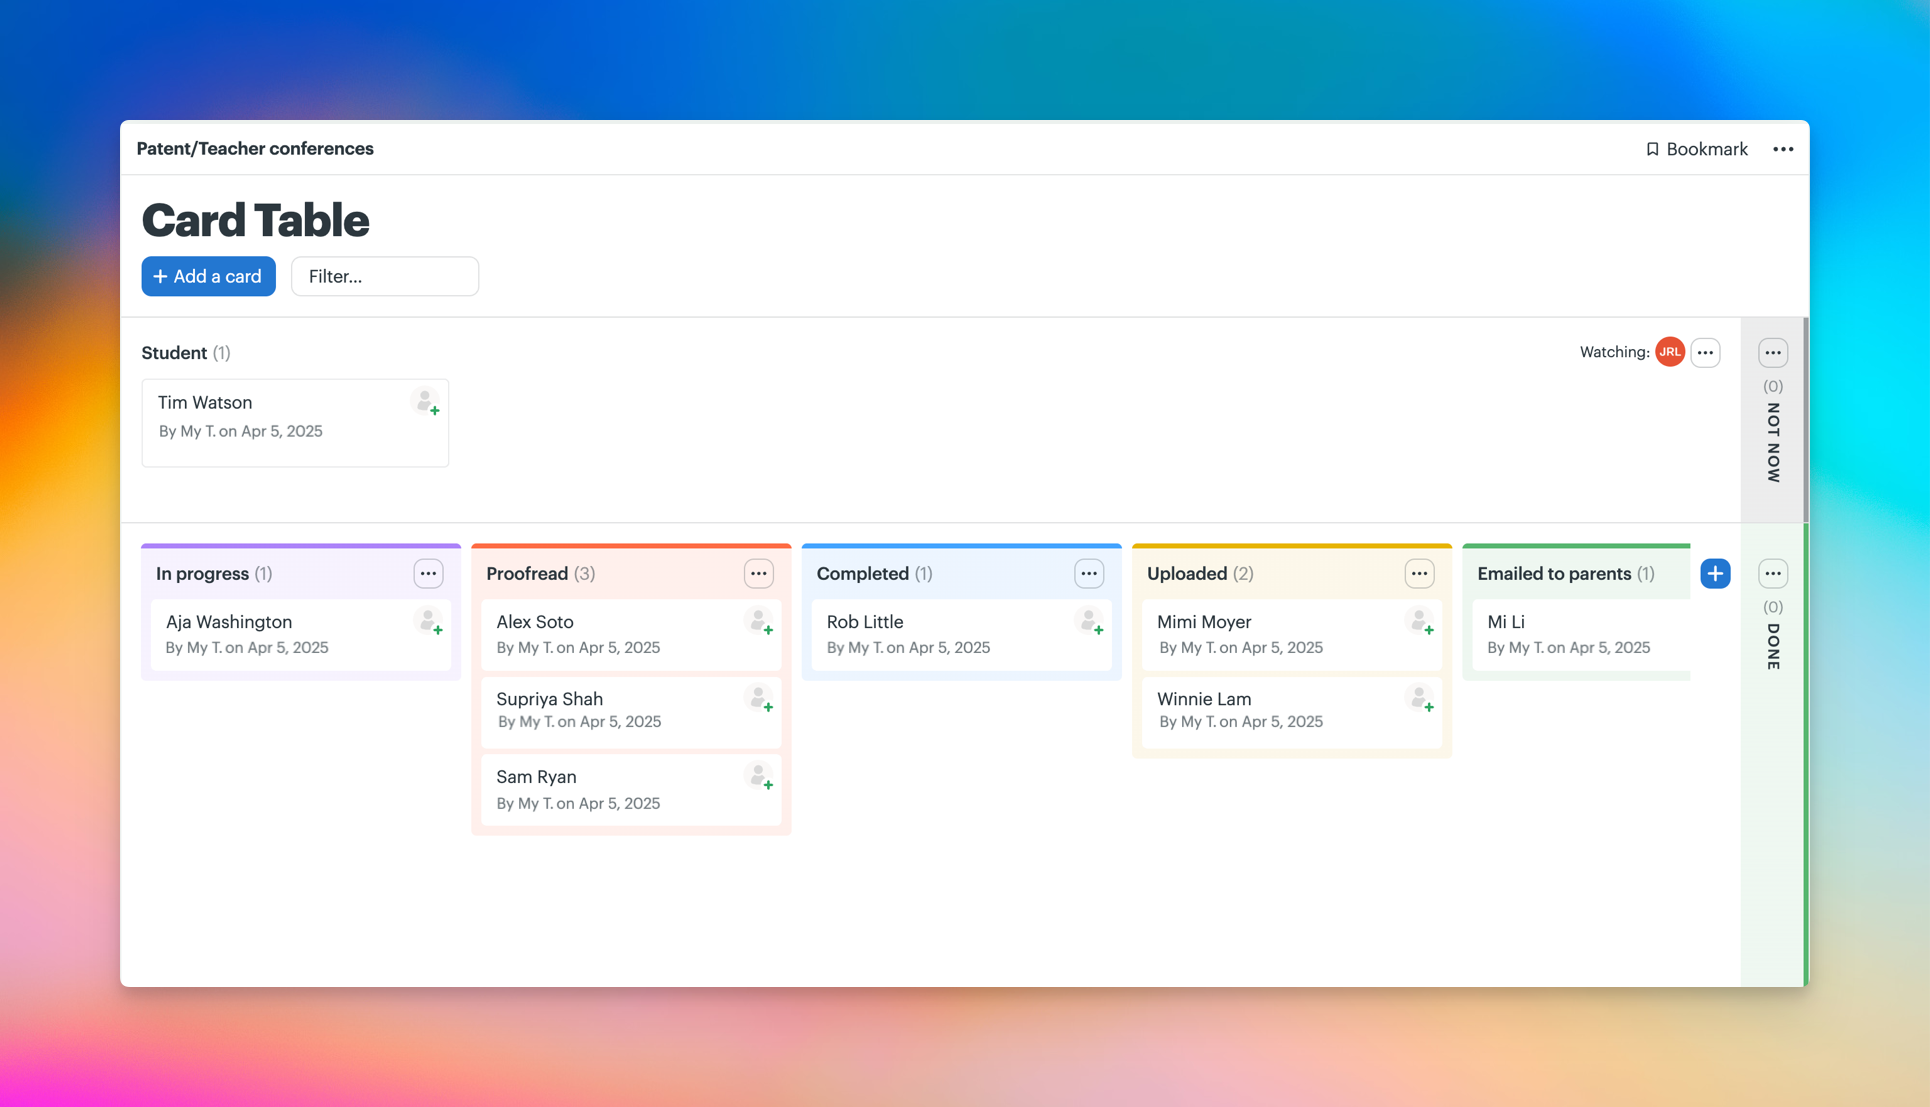Assign someone to Rob Little card

coord(1090,622)
